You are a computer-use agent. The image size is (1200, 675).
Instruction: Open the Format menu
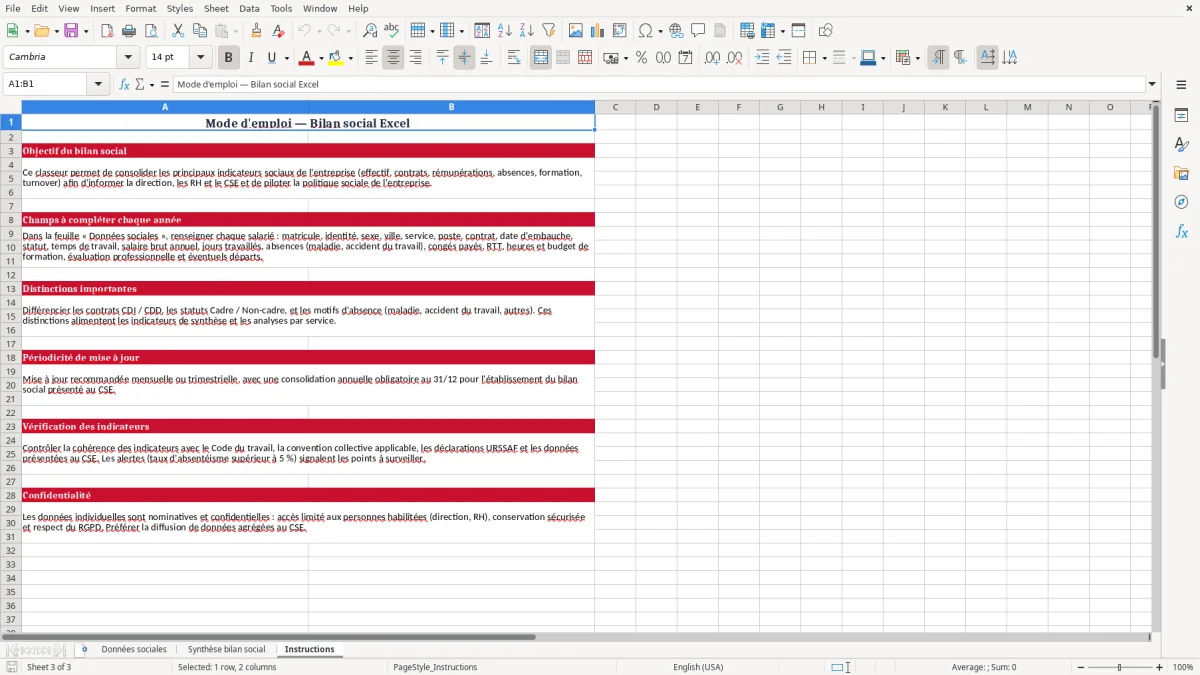tap(140, 8)
